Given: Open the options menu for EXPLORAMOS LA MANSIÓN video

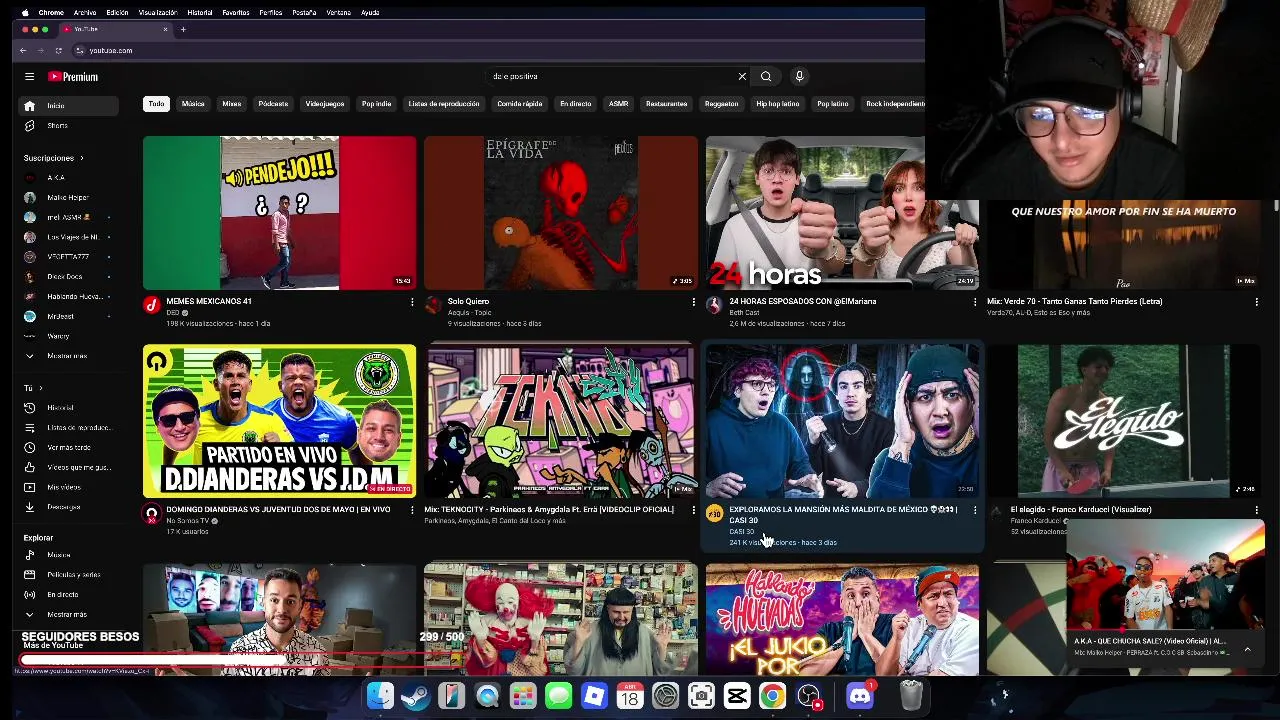Looking at the screenshot, I should tap(975, 510).
